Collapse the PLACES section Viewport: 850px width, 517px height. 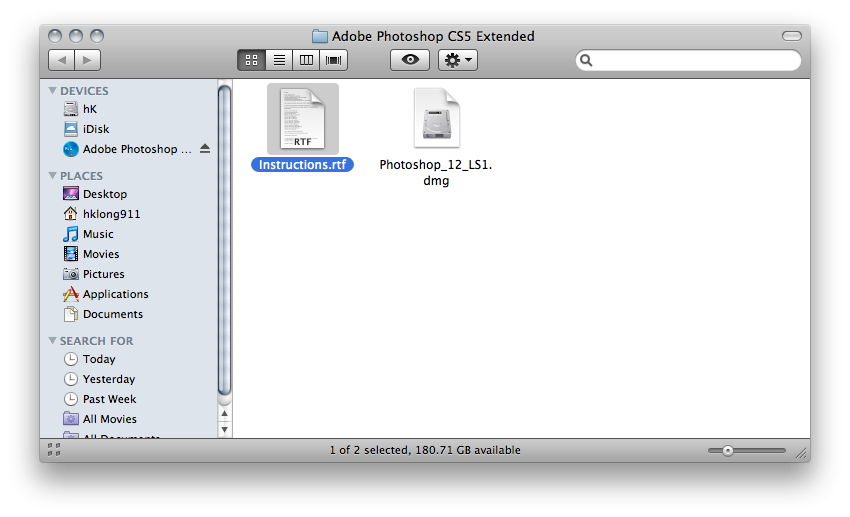coord(53,176)
